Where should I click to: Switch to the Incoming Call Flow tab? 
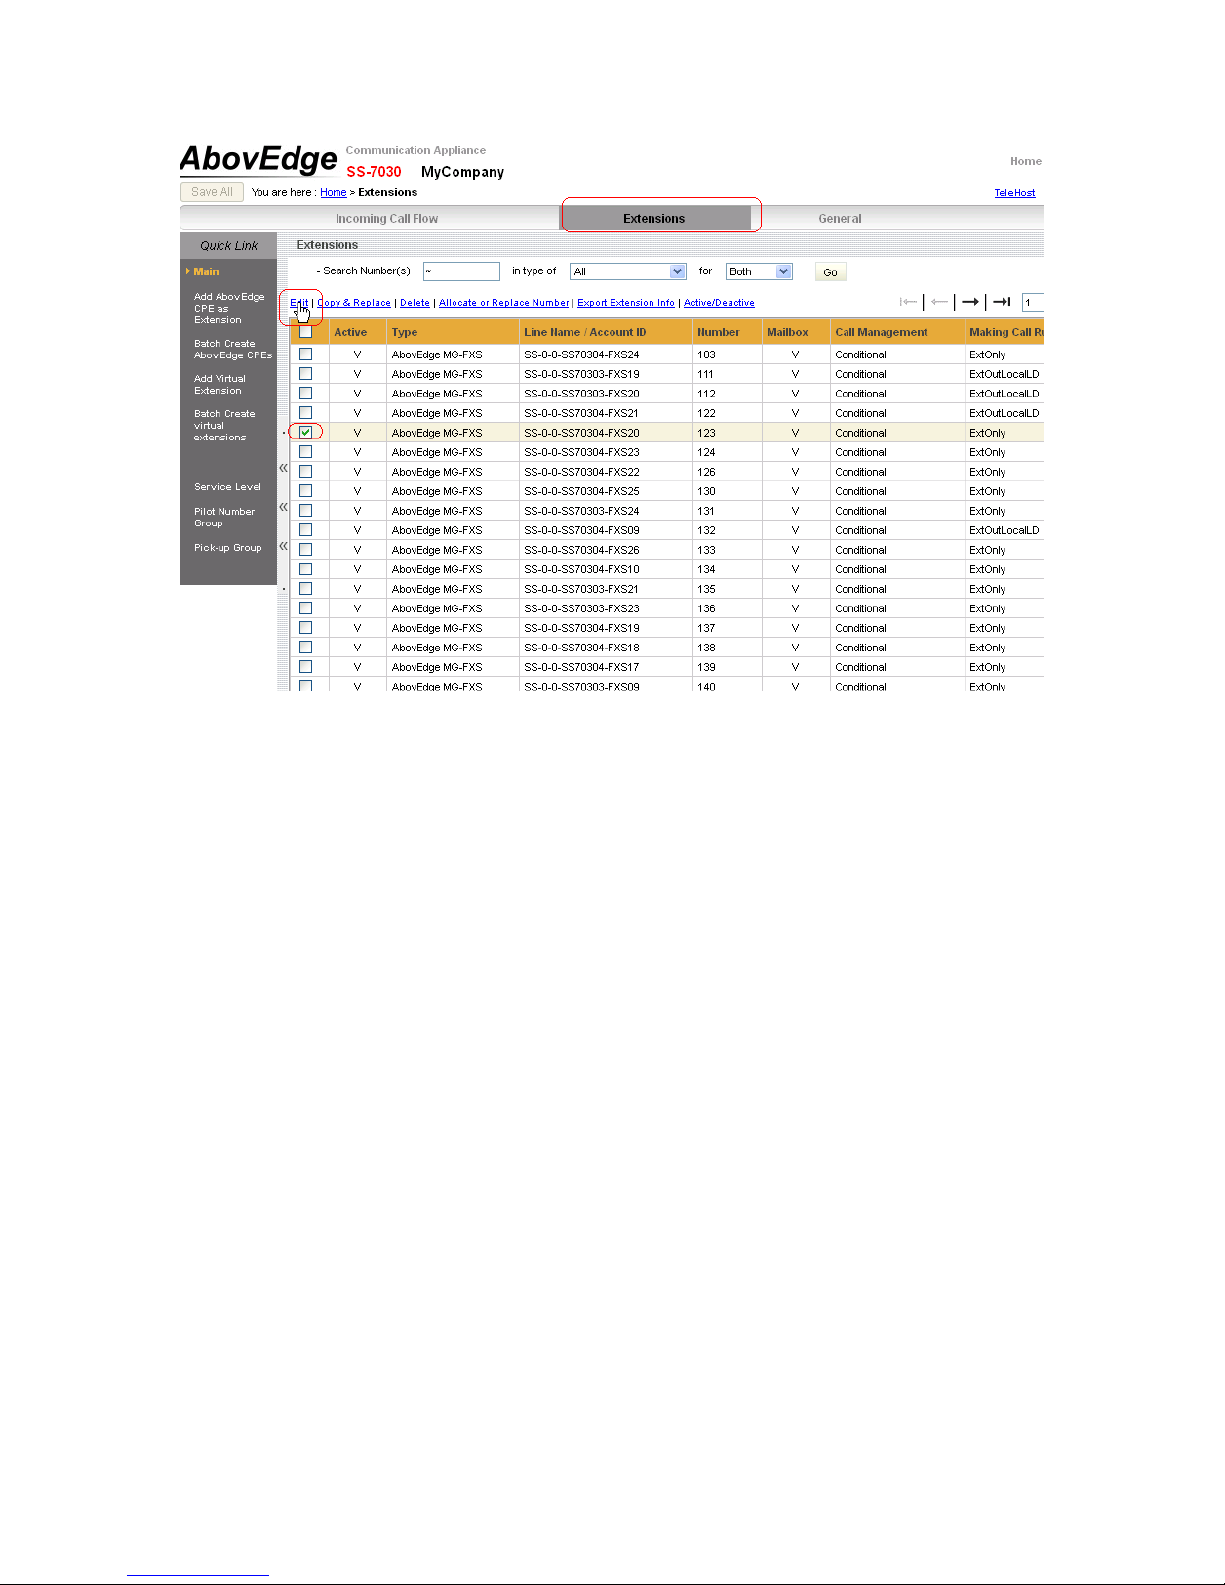(x=387, y=219)
